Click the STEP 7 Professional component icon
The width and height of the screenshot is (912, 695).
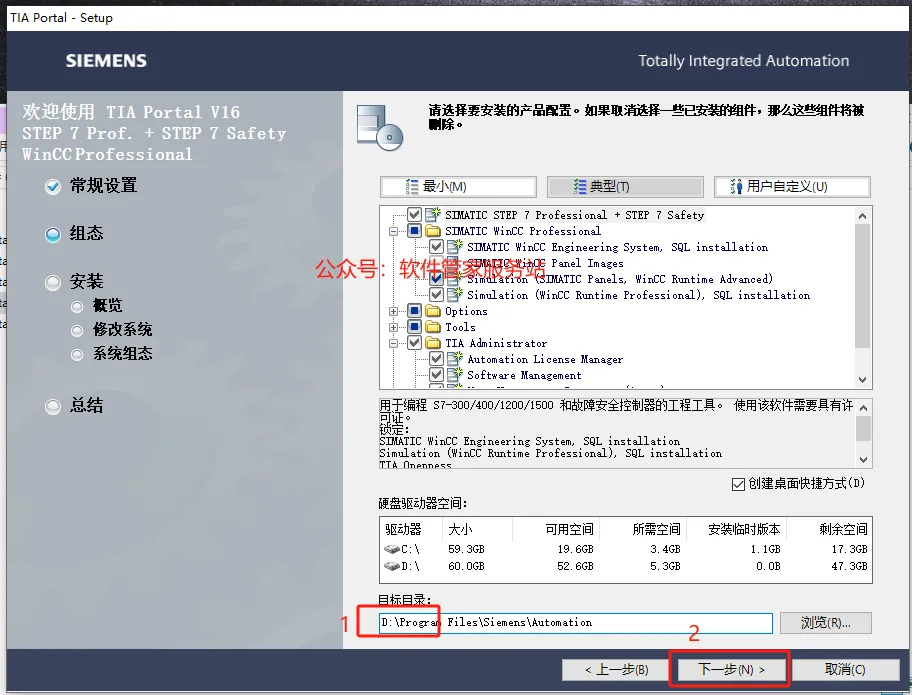tap(433, 215)
